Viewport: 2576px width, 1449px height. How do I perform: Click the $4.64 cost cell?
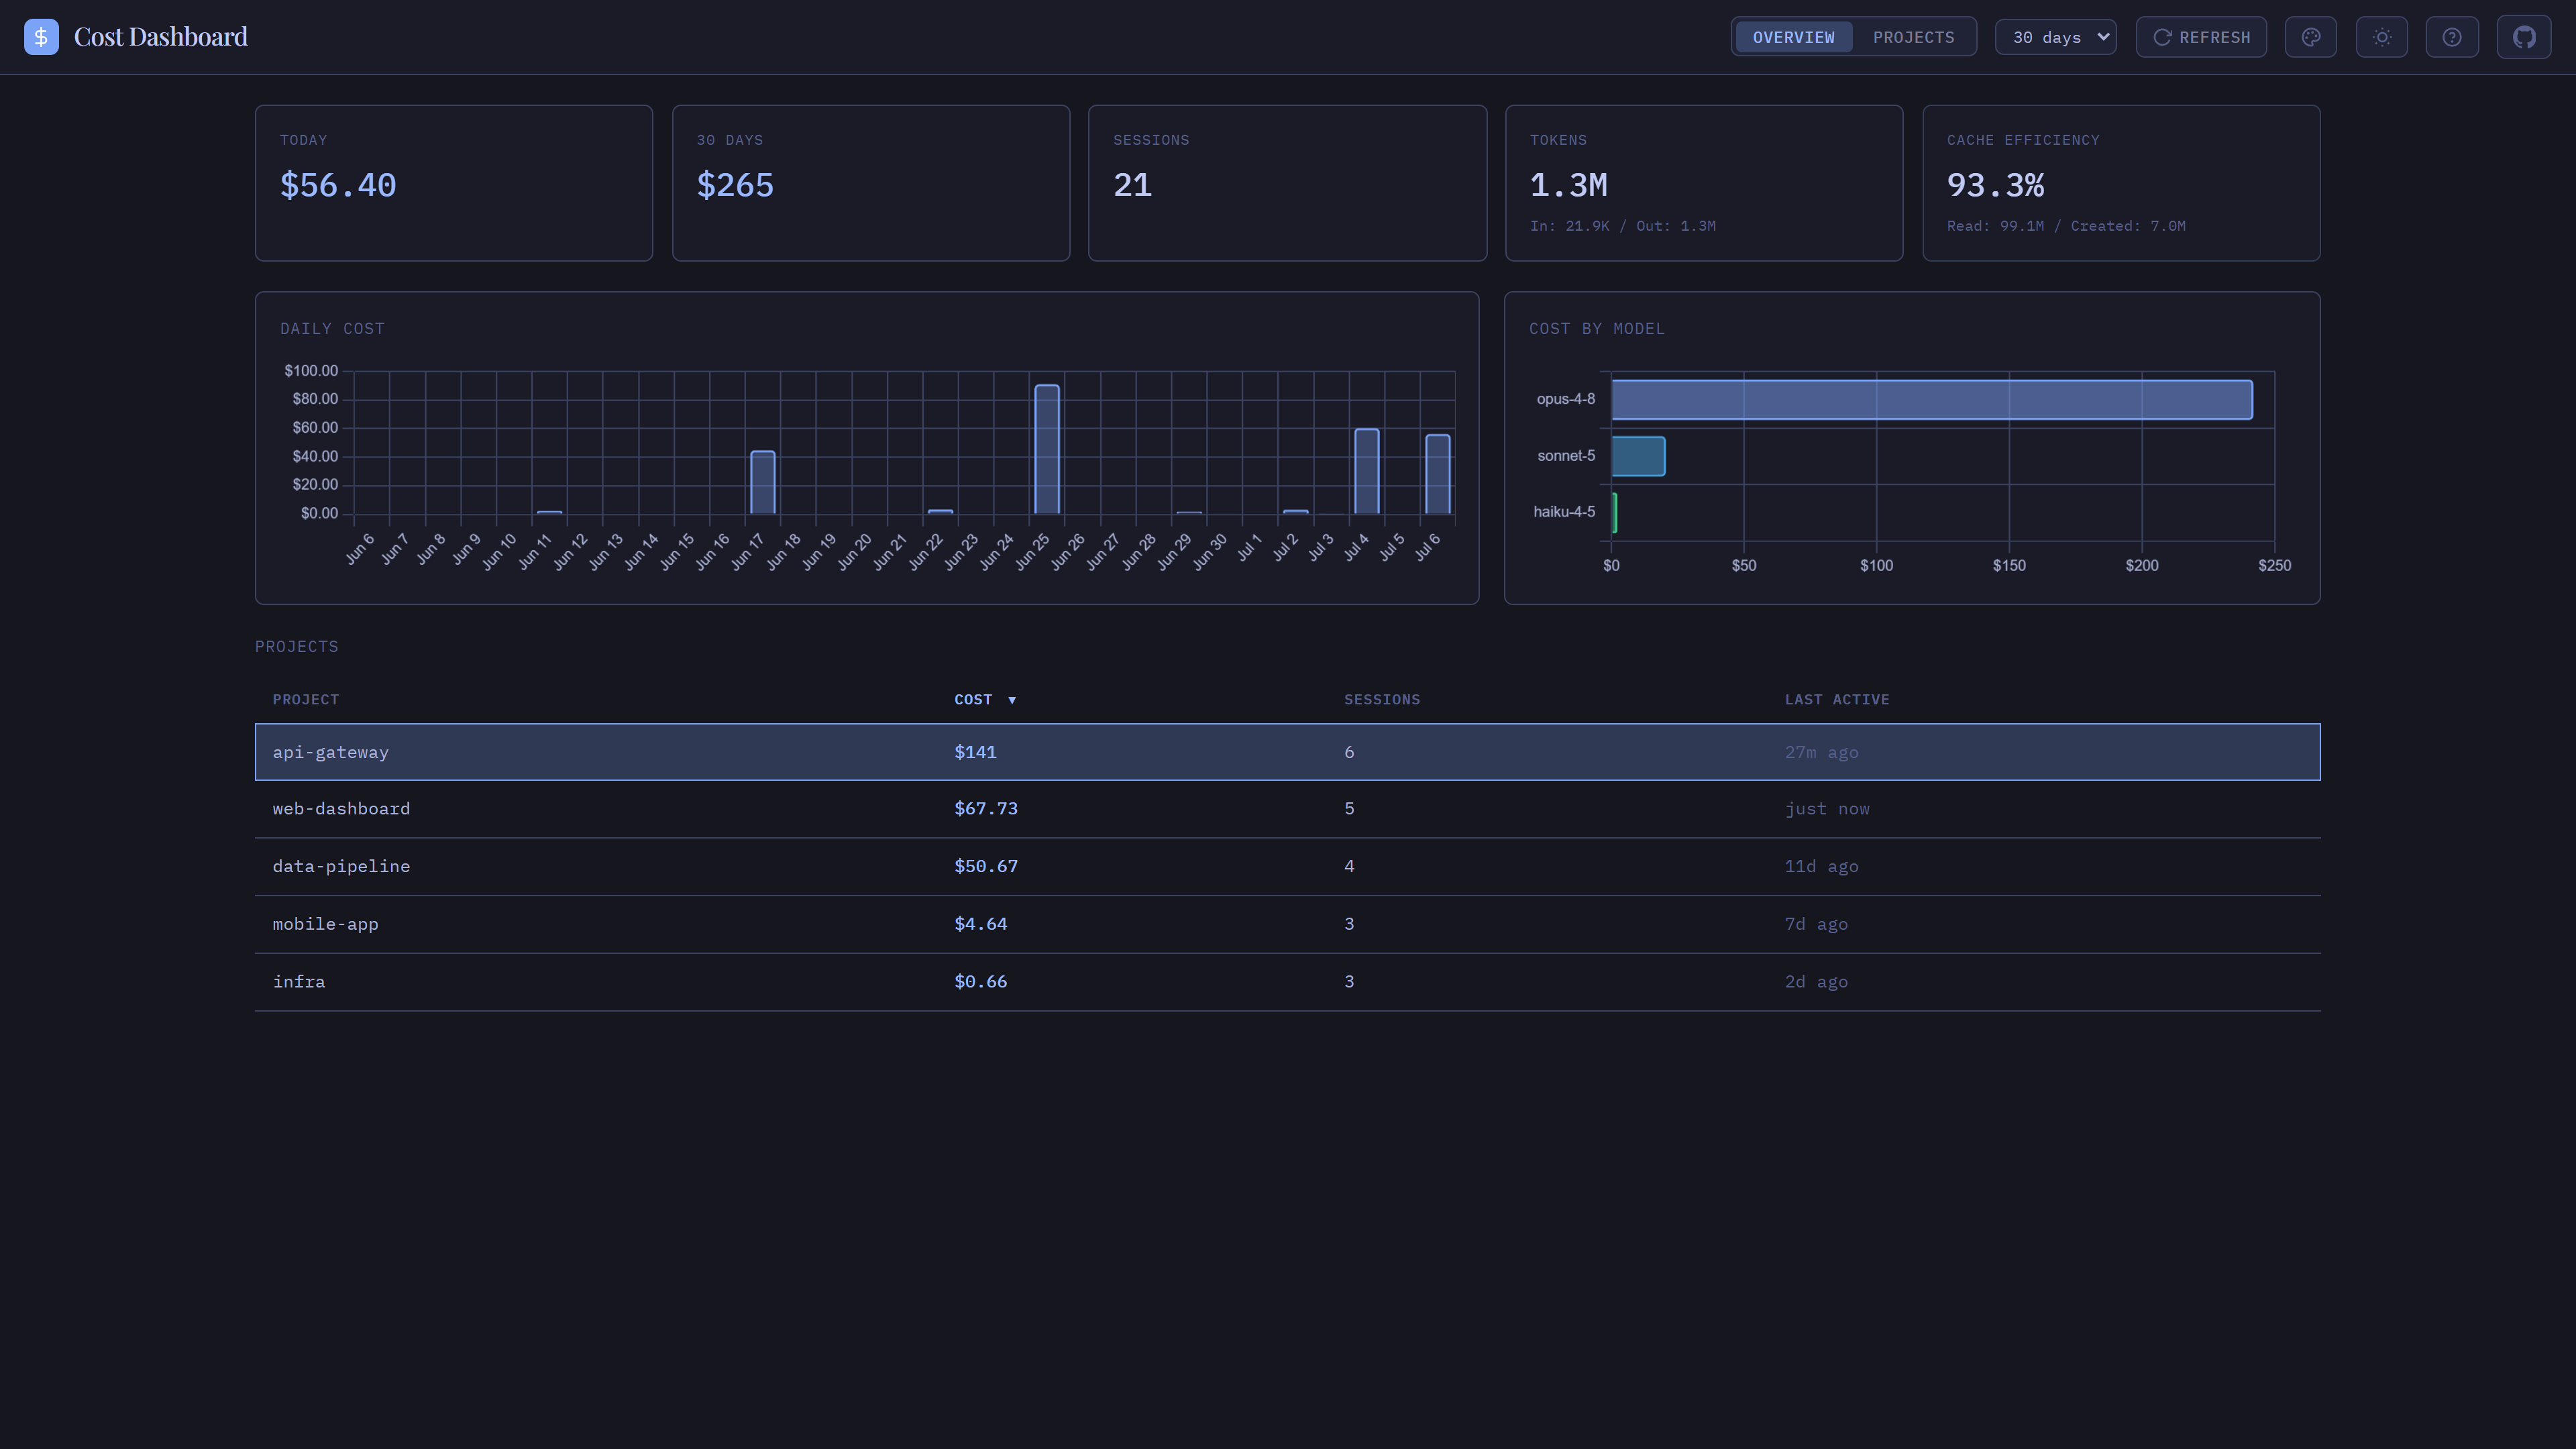pos(980,924)
